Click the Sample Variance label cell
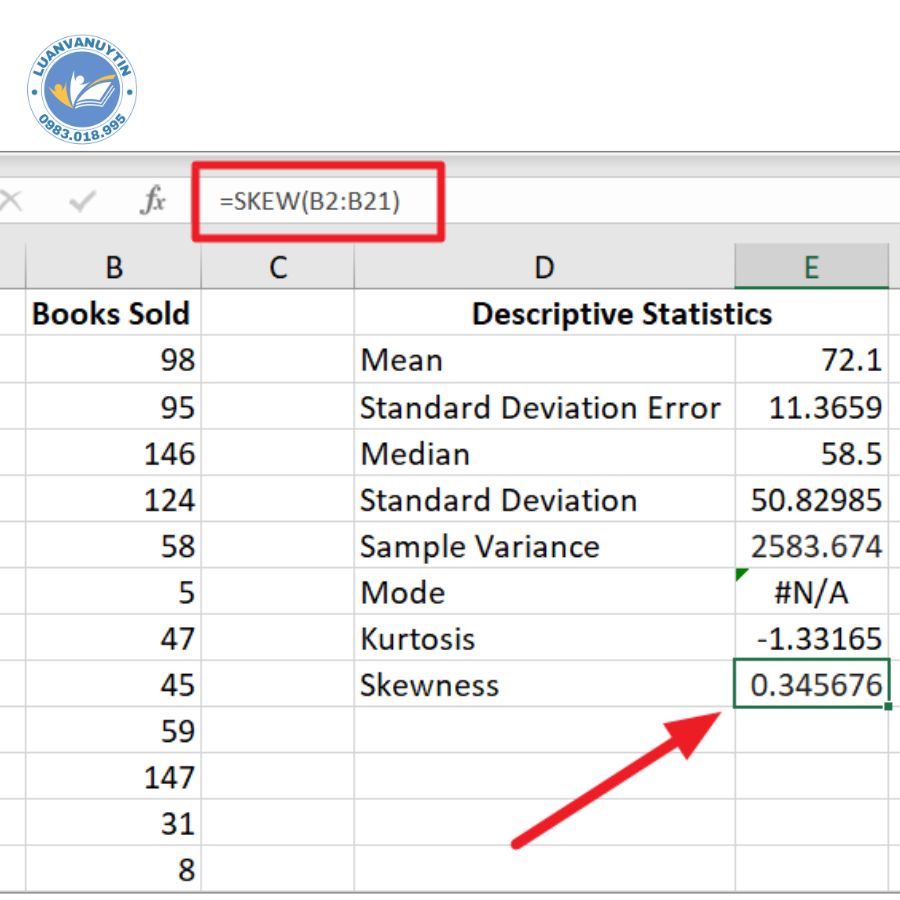900x900 pixels. click(x=544, y=547)
